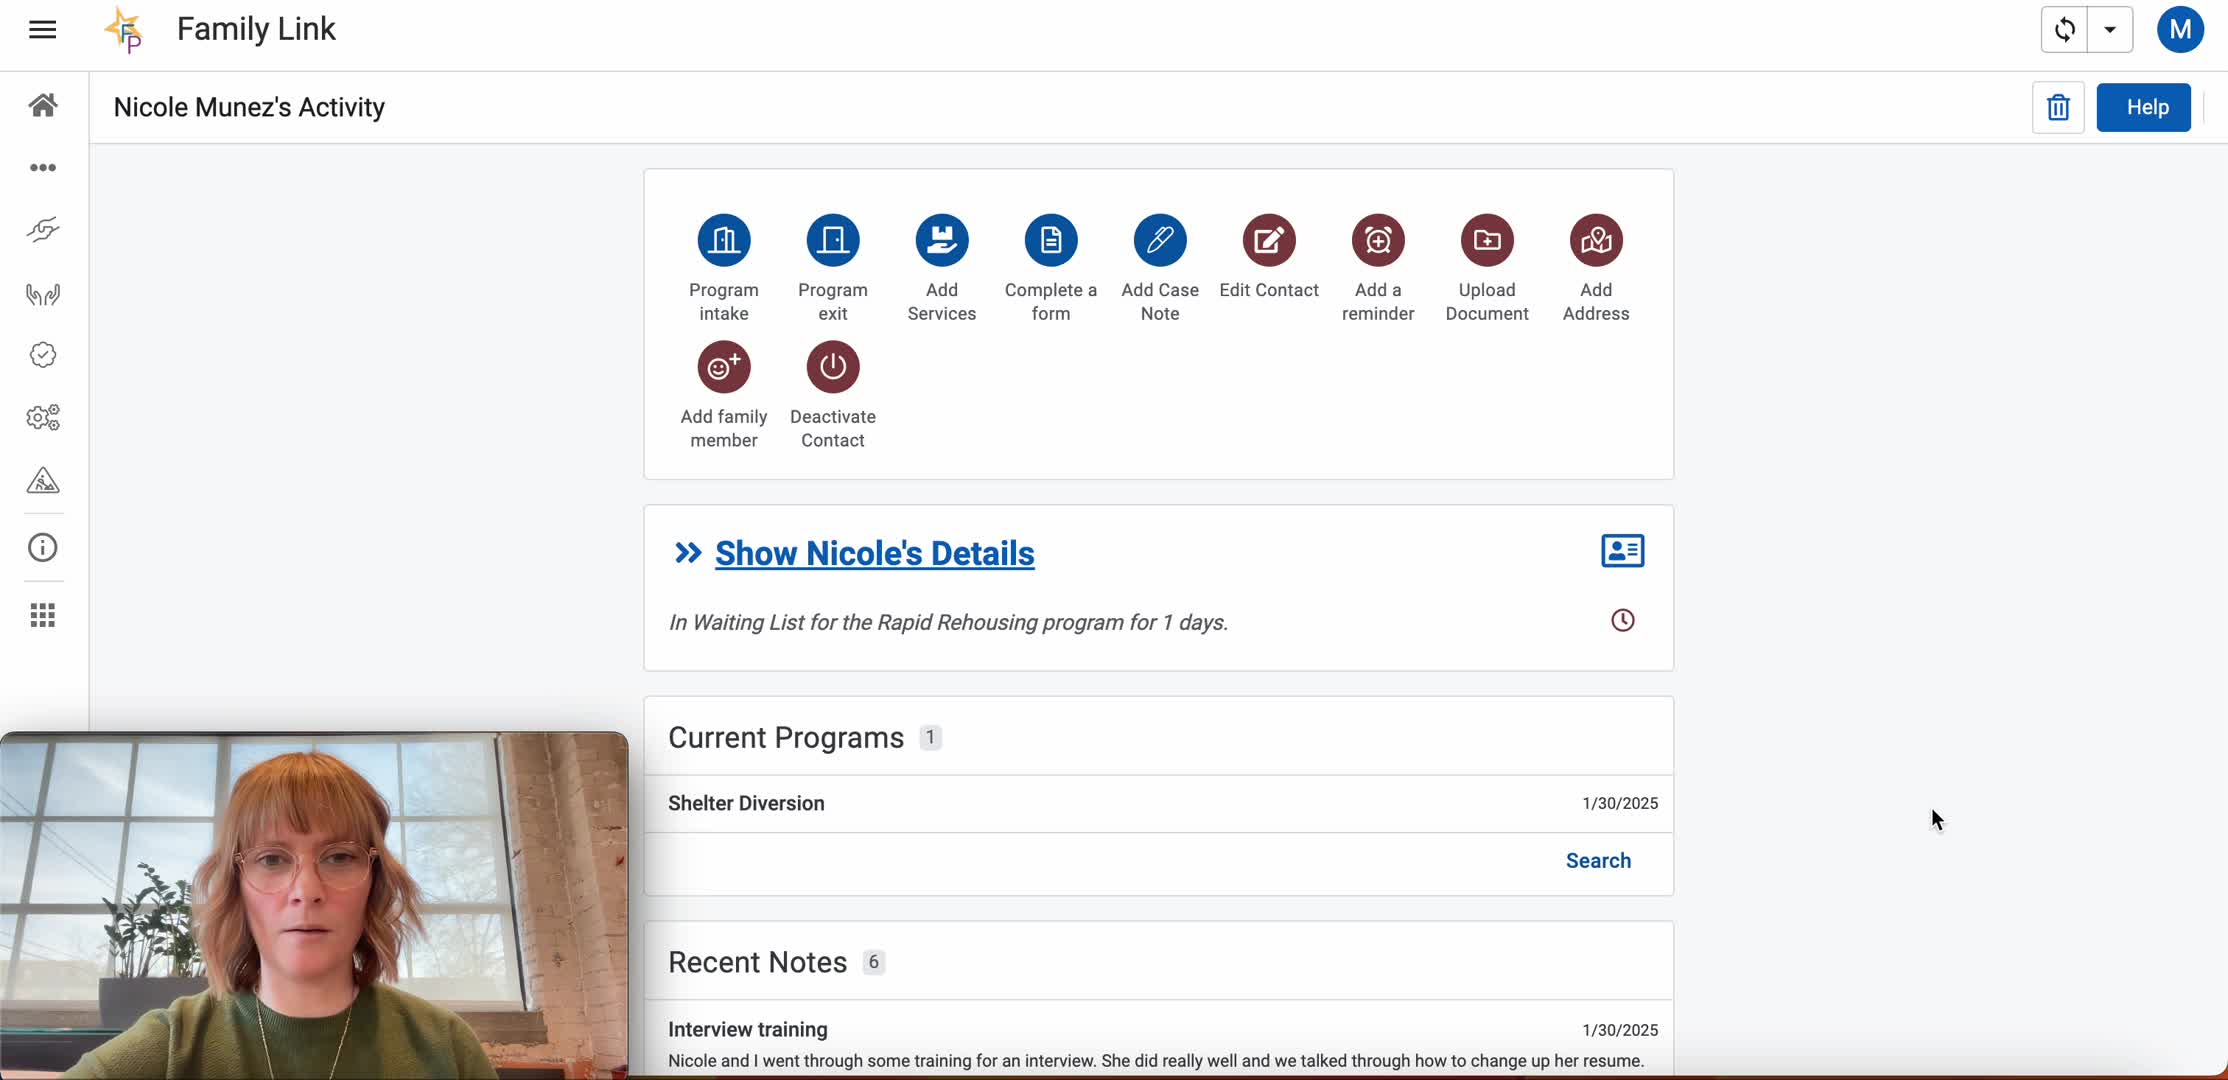Click the Nicole Munez's Activity heading
The height and width of the screenshot is (1080, 2228).
coord(249,107)
